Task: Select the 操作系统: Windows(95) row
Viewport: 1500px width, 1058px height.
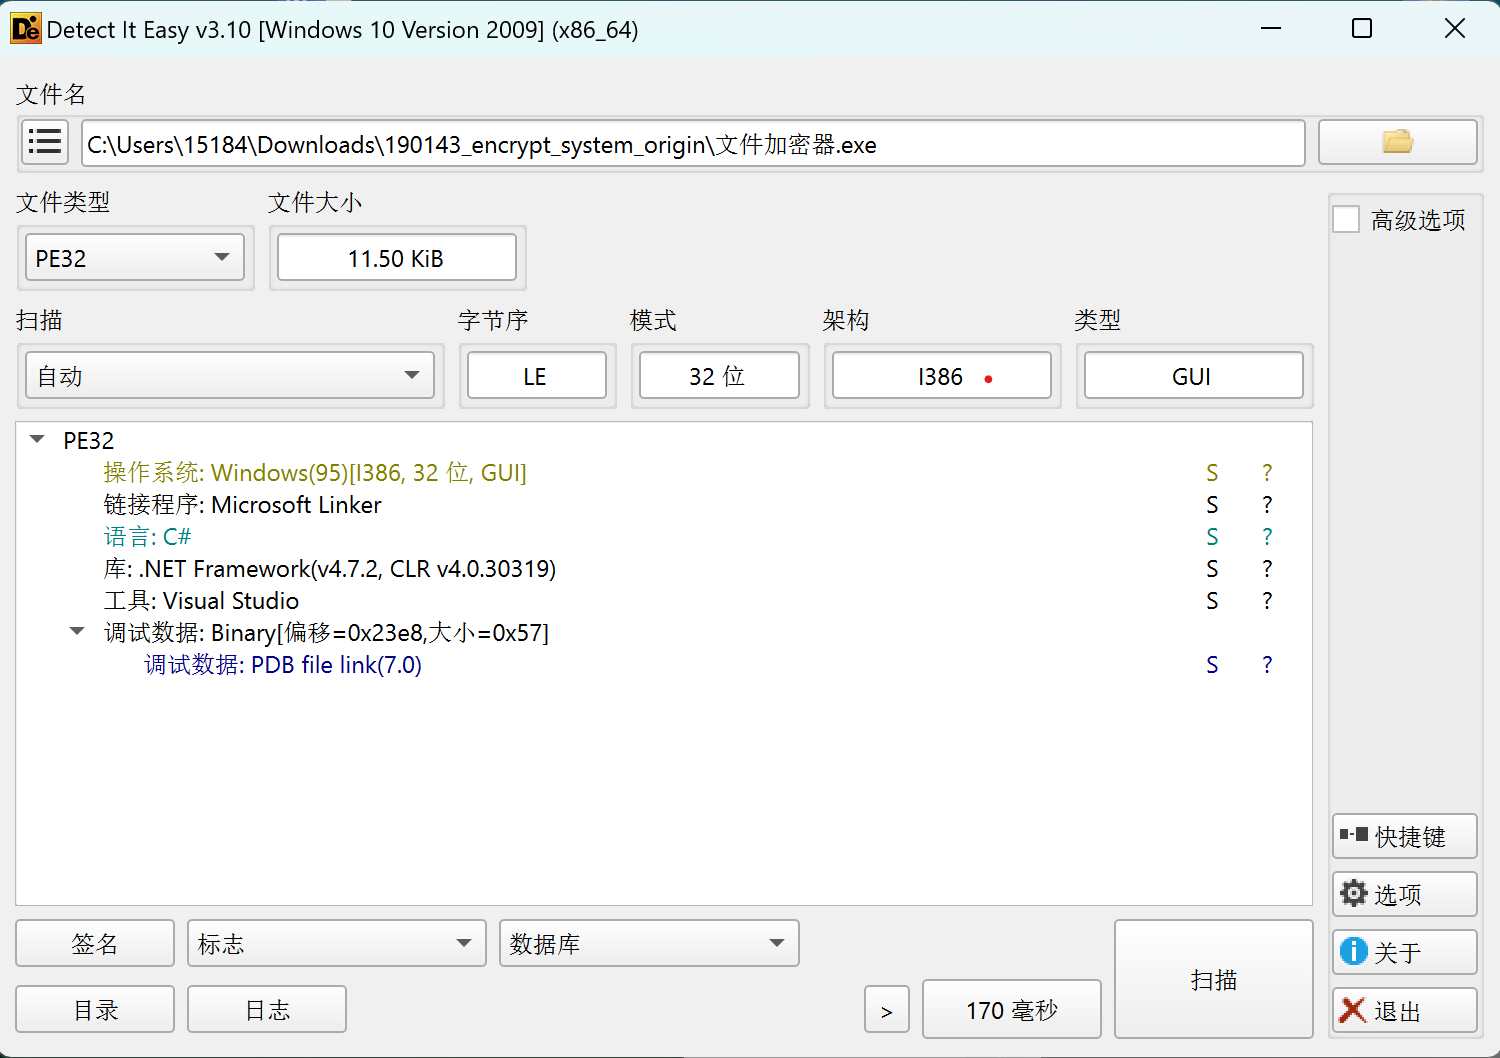Action: tap(664, 472)
